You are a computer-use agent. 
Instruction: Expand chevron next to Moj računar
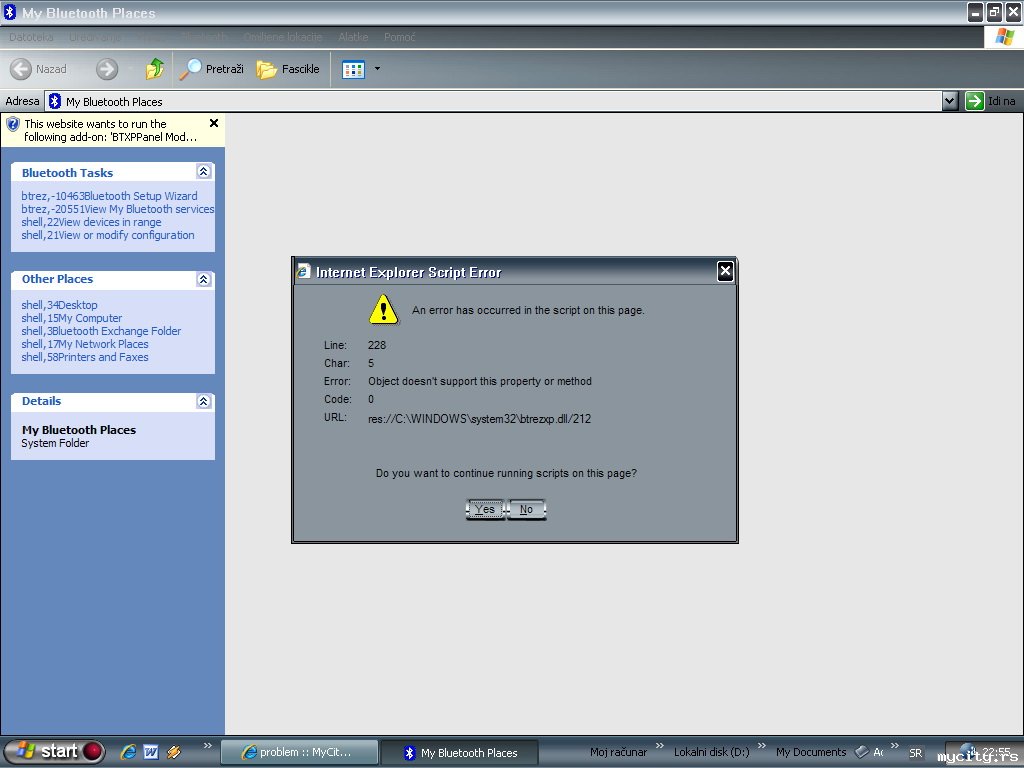[660, 745]
